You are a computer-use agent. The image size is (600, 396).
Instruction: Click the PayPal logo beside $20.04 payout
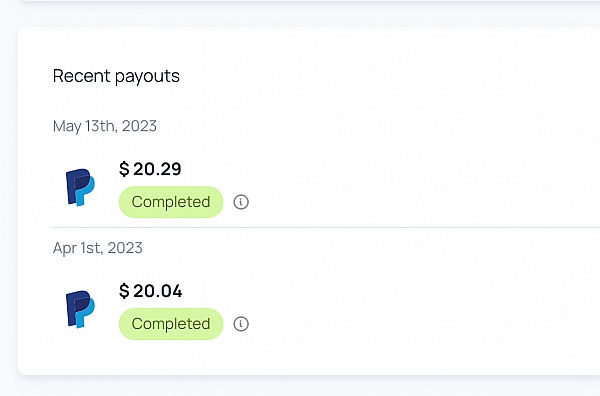pos(80,309)
